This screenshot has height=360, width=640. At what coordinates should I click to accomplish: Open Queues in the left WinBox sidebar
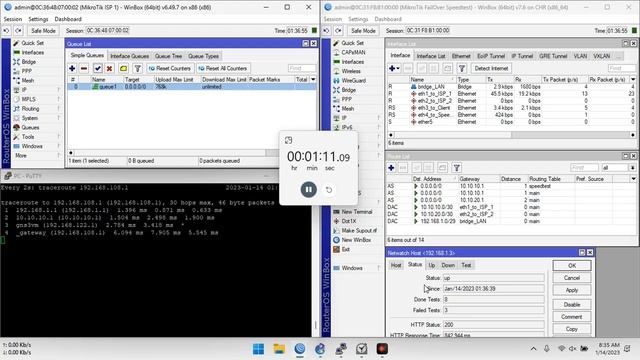(x=30, y=127)
